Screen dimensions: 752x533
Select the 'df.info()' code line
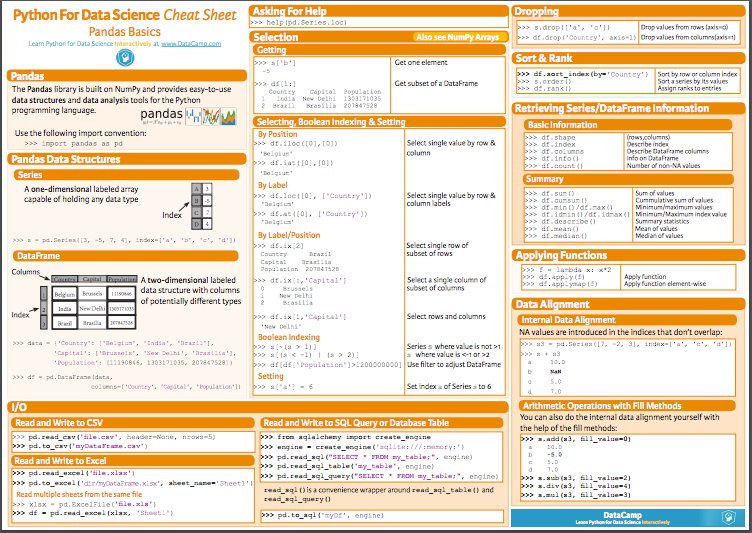pos(552,158)
